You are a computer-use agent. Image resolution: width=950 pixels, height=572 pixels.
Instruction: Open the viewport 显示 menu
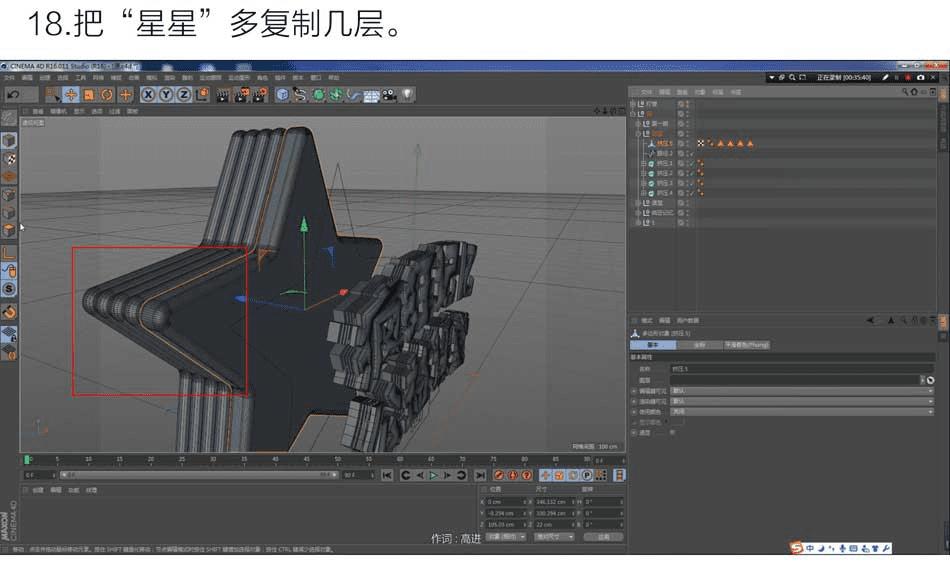pos(79,111)
